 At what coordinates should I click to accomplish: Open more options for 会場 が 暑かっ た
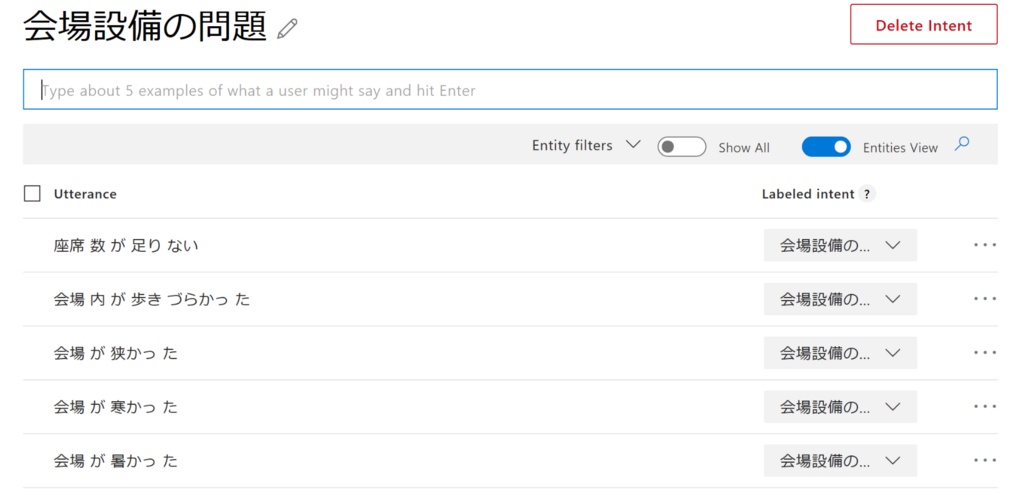(984, 461)
